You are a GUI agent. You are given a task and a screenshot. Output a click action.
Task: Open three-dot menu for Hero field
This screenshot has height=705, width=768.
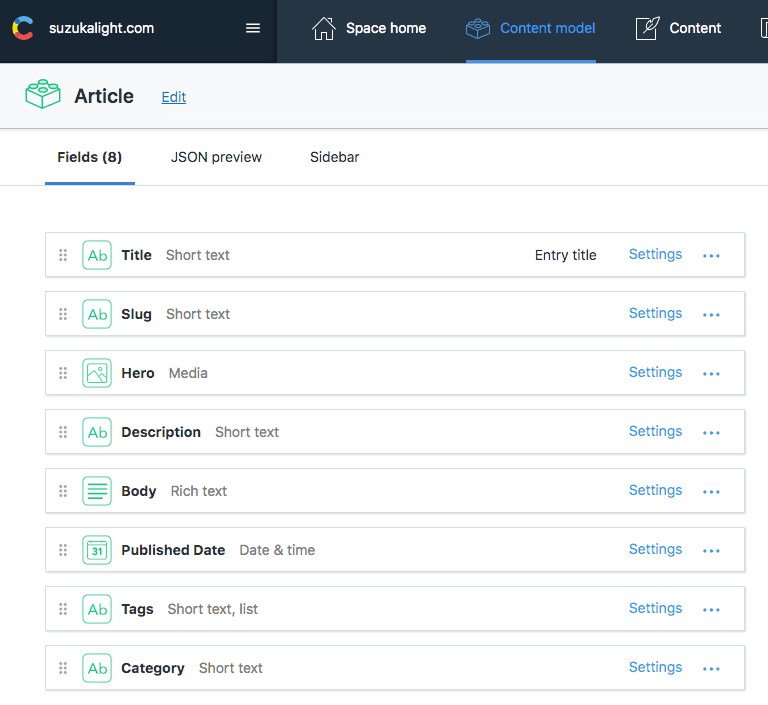711,374
